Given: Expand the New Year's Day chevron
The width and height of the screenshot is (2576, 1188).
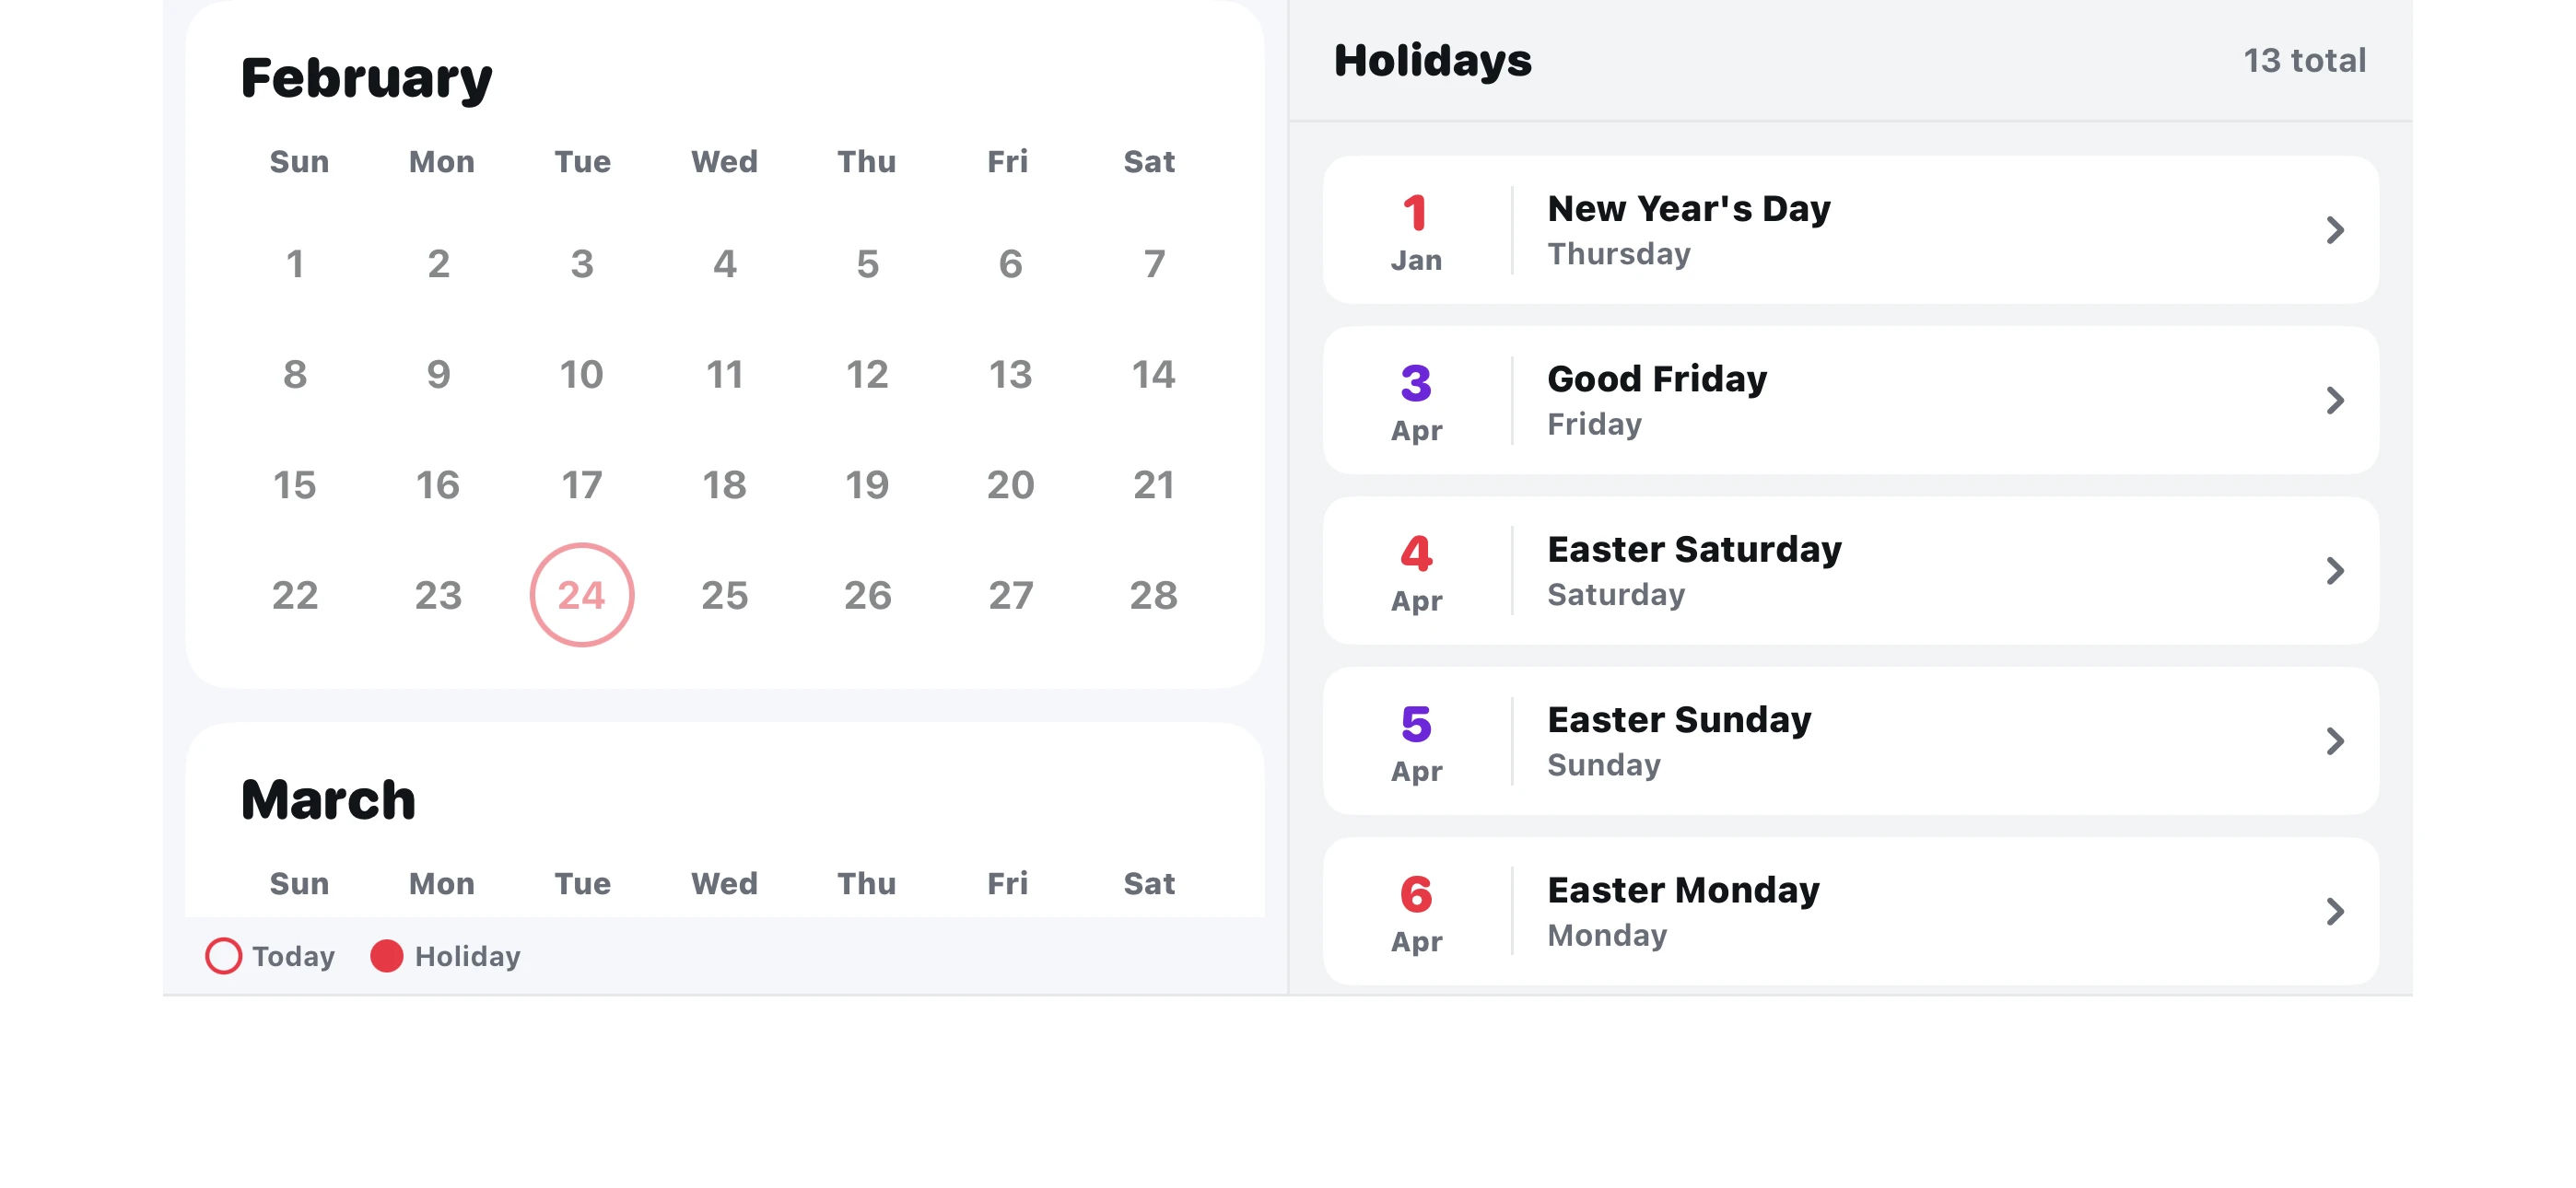Looking at the screenshot, I should click(2334, 230).
